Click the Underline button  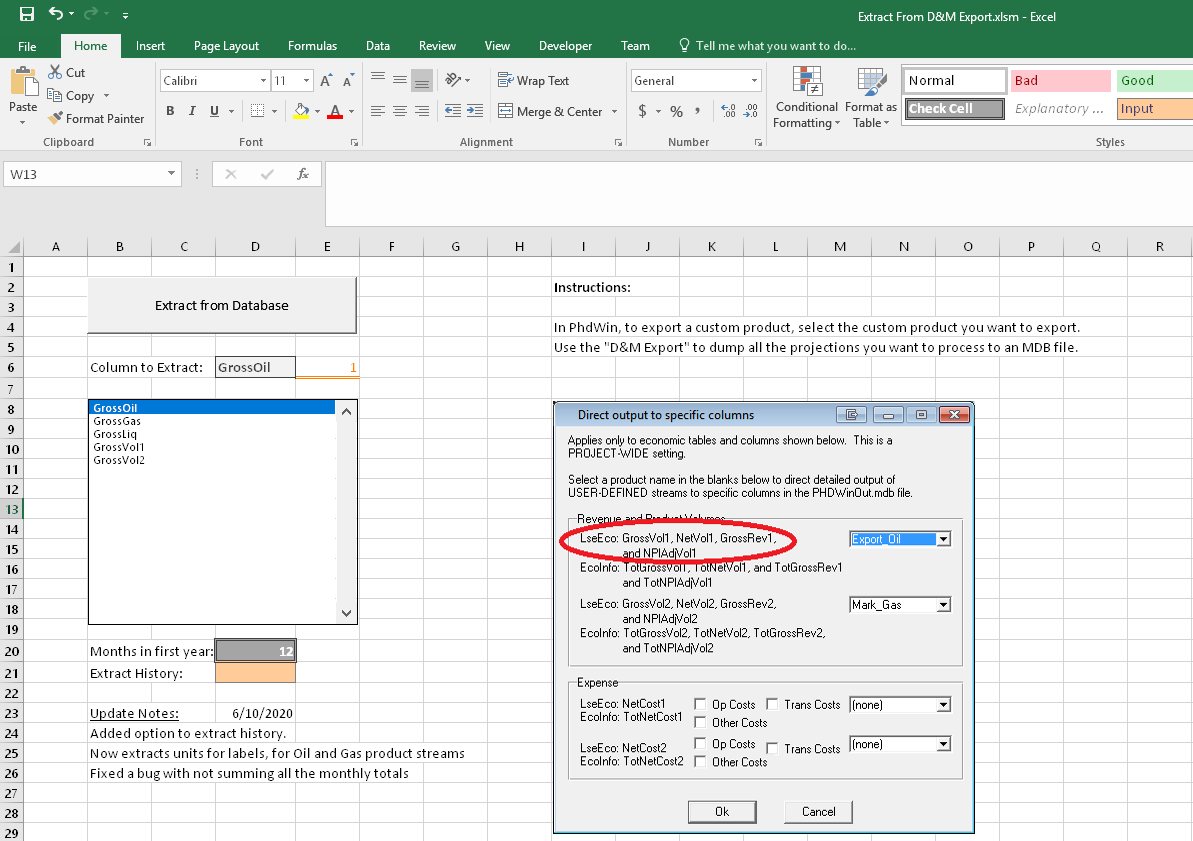[214, 111]
